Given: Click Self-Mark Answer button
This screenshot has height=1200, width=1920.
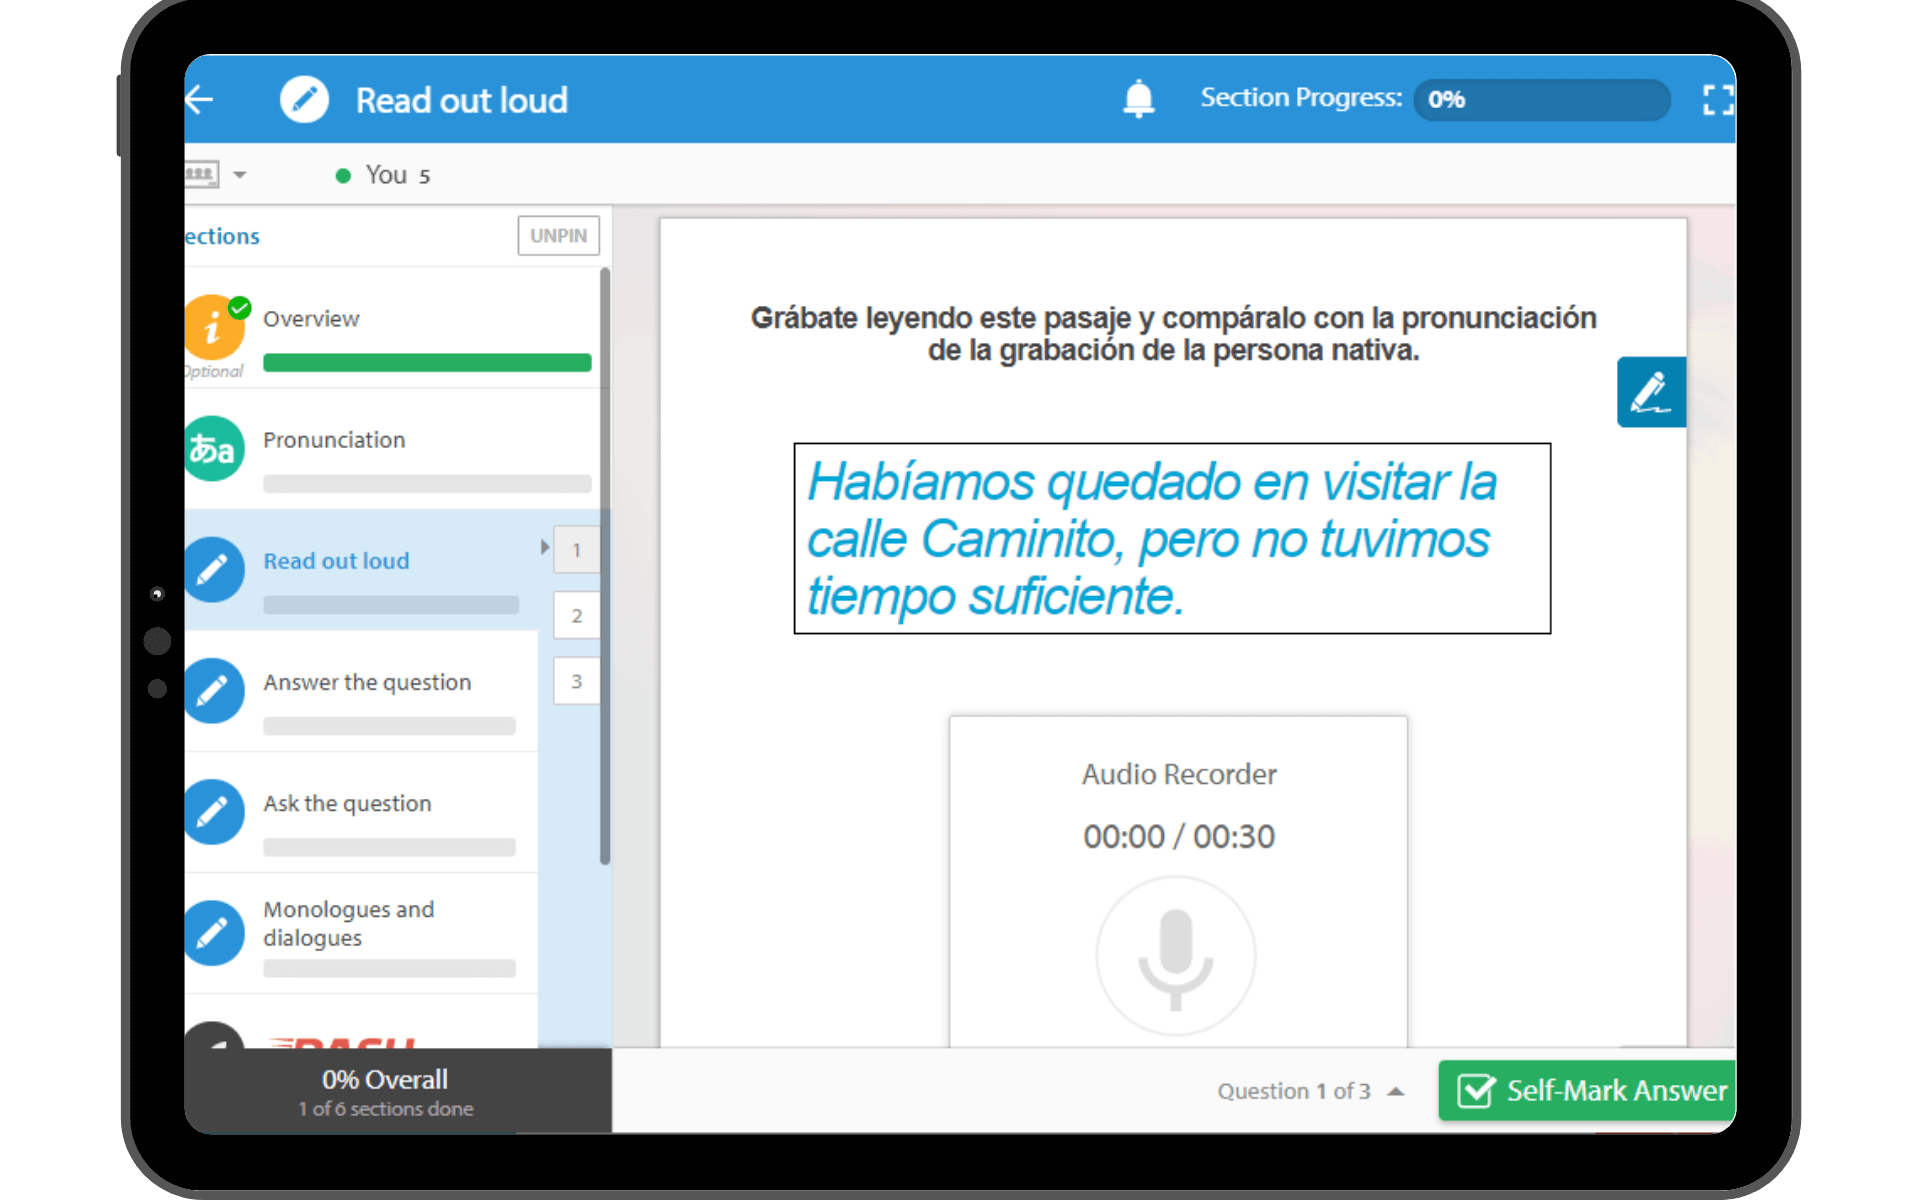Looking at the screenshot, I should (1588, 1090).
